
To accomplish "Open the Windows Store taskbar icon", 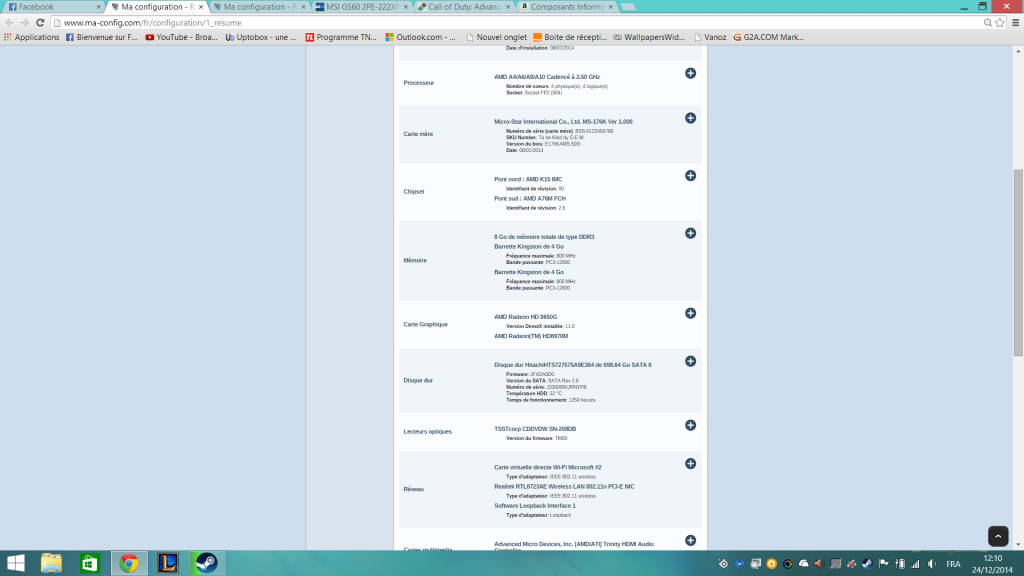I will [x=89, y=563].
